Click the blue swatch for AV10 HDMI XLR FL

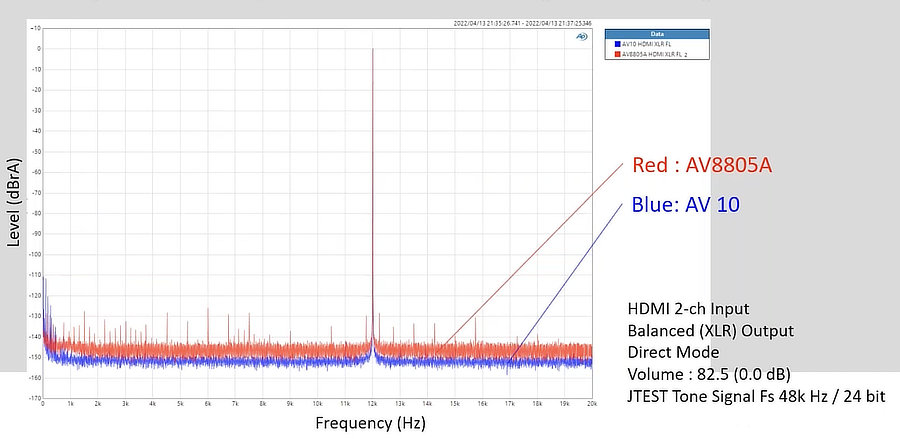(617, 44)
